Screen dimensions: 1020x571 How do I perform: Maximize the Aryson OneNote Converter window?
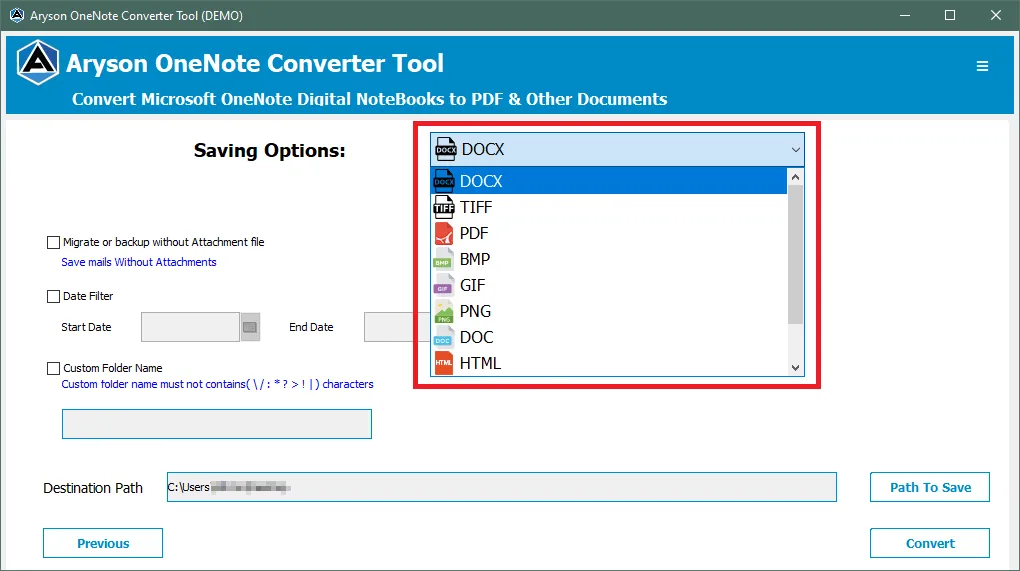point(950,15)
